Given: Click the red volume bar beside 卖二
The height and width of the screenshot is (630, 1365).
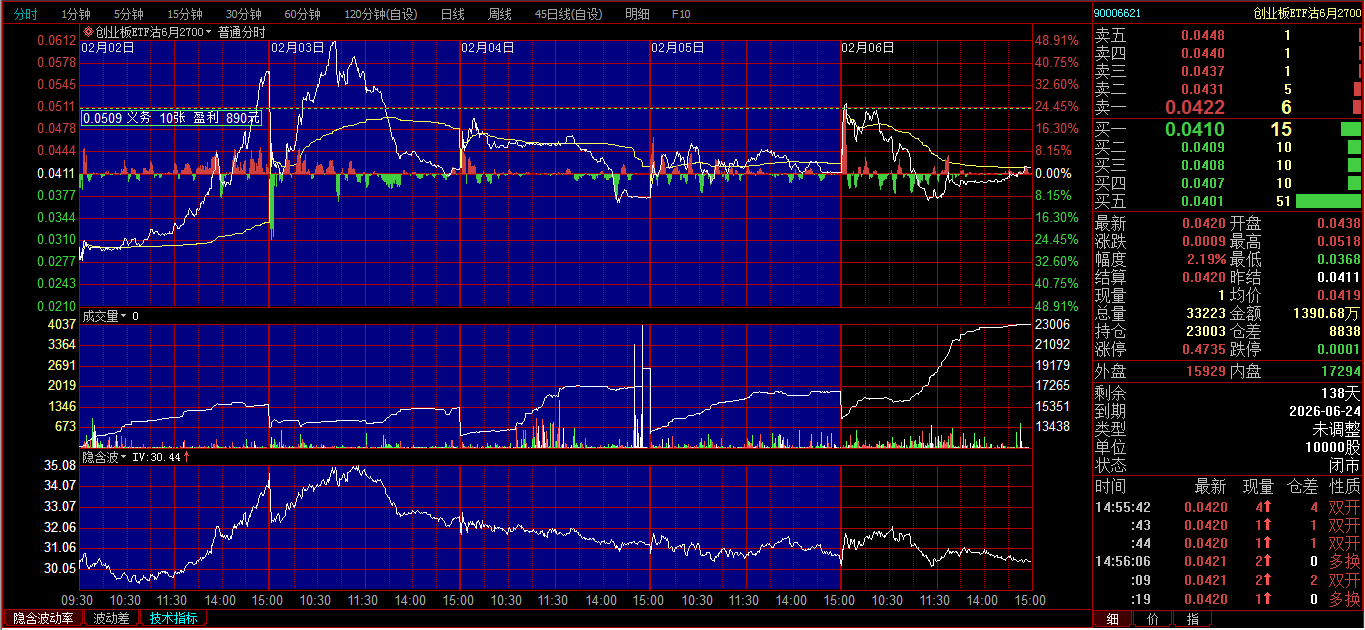Looking at the screenshot, I should click(1357, 90).
